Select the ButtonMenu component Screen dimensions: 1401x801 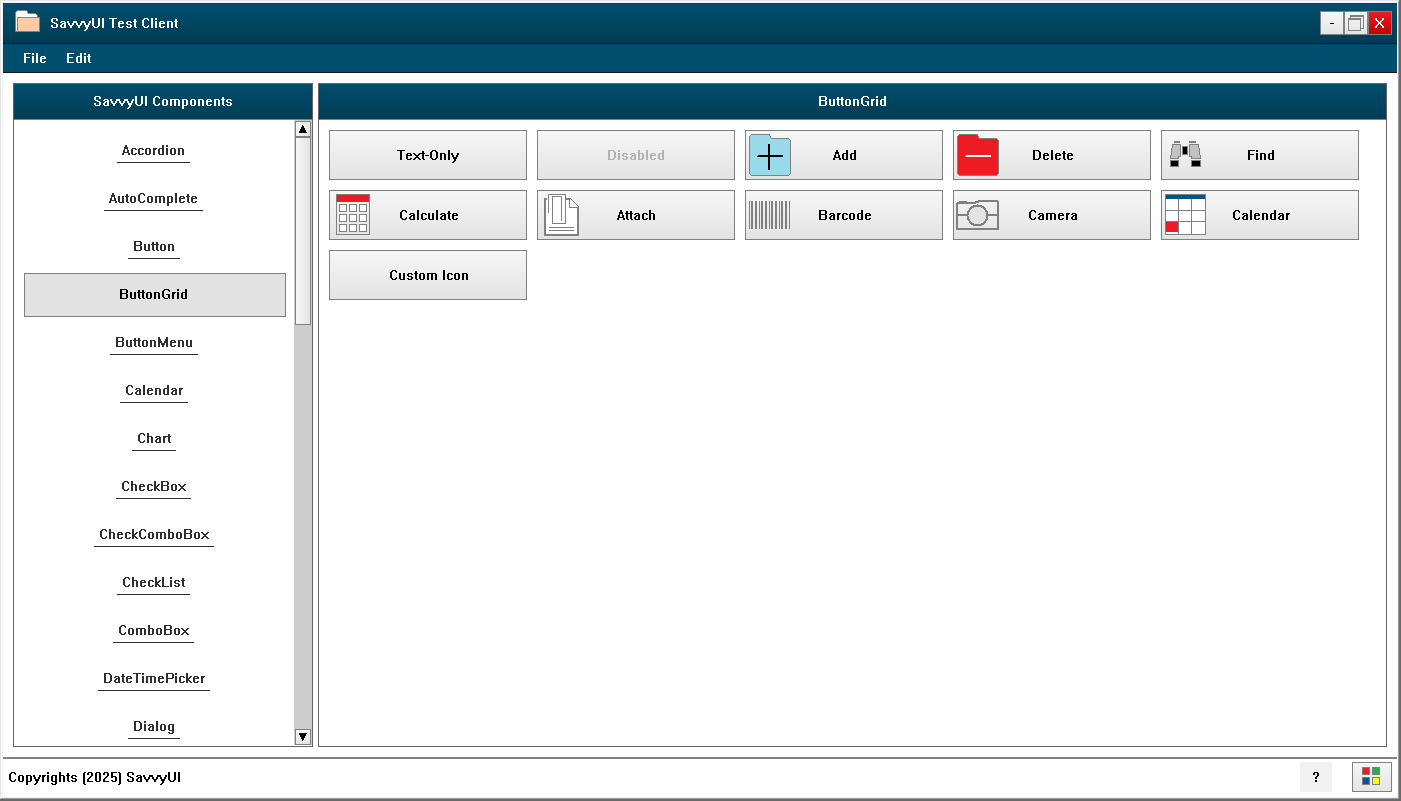tap(153, 342)
